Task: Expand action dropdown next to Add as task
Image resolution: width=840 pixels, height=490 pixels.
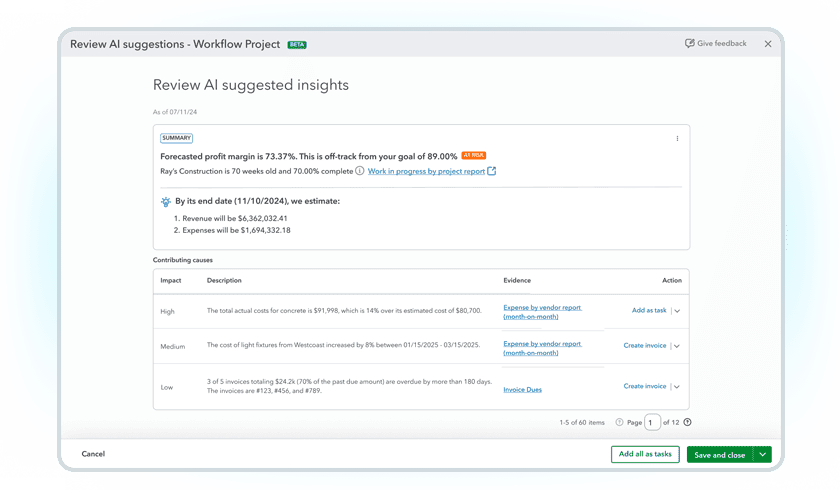Action: (x=677, y=311)
